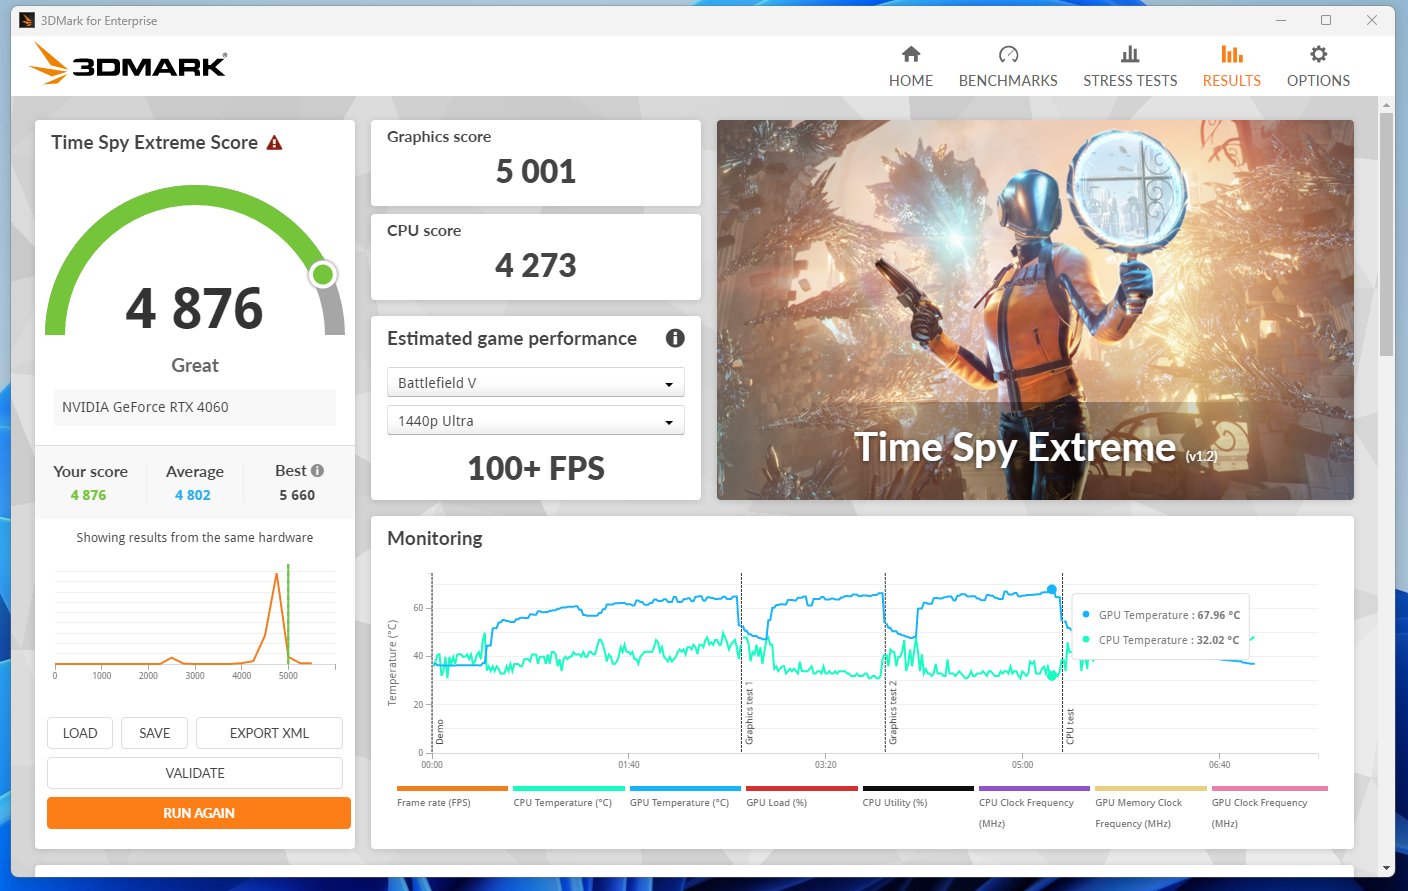Click the 3DMark logo
Viewport: 1408px width, 891px height.
click(128, 64)
